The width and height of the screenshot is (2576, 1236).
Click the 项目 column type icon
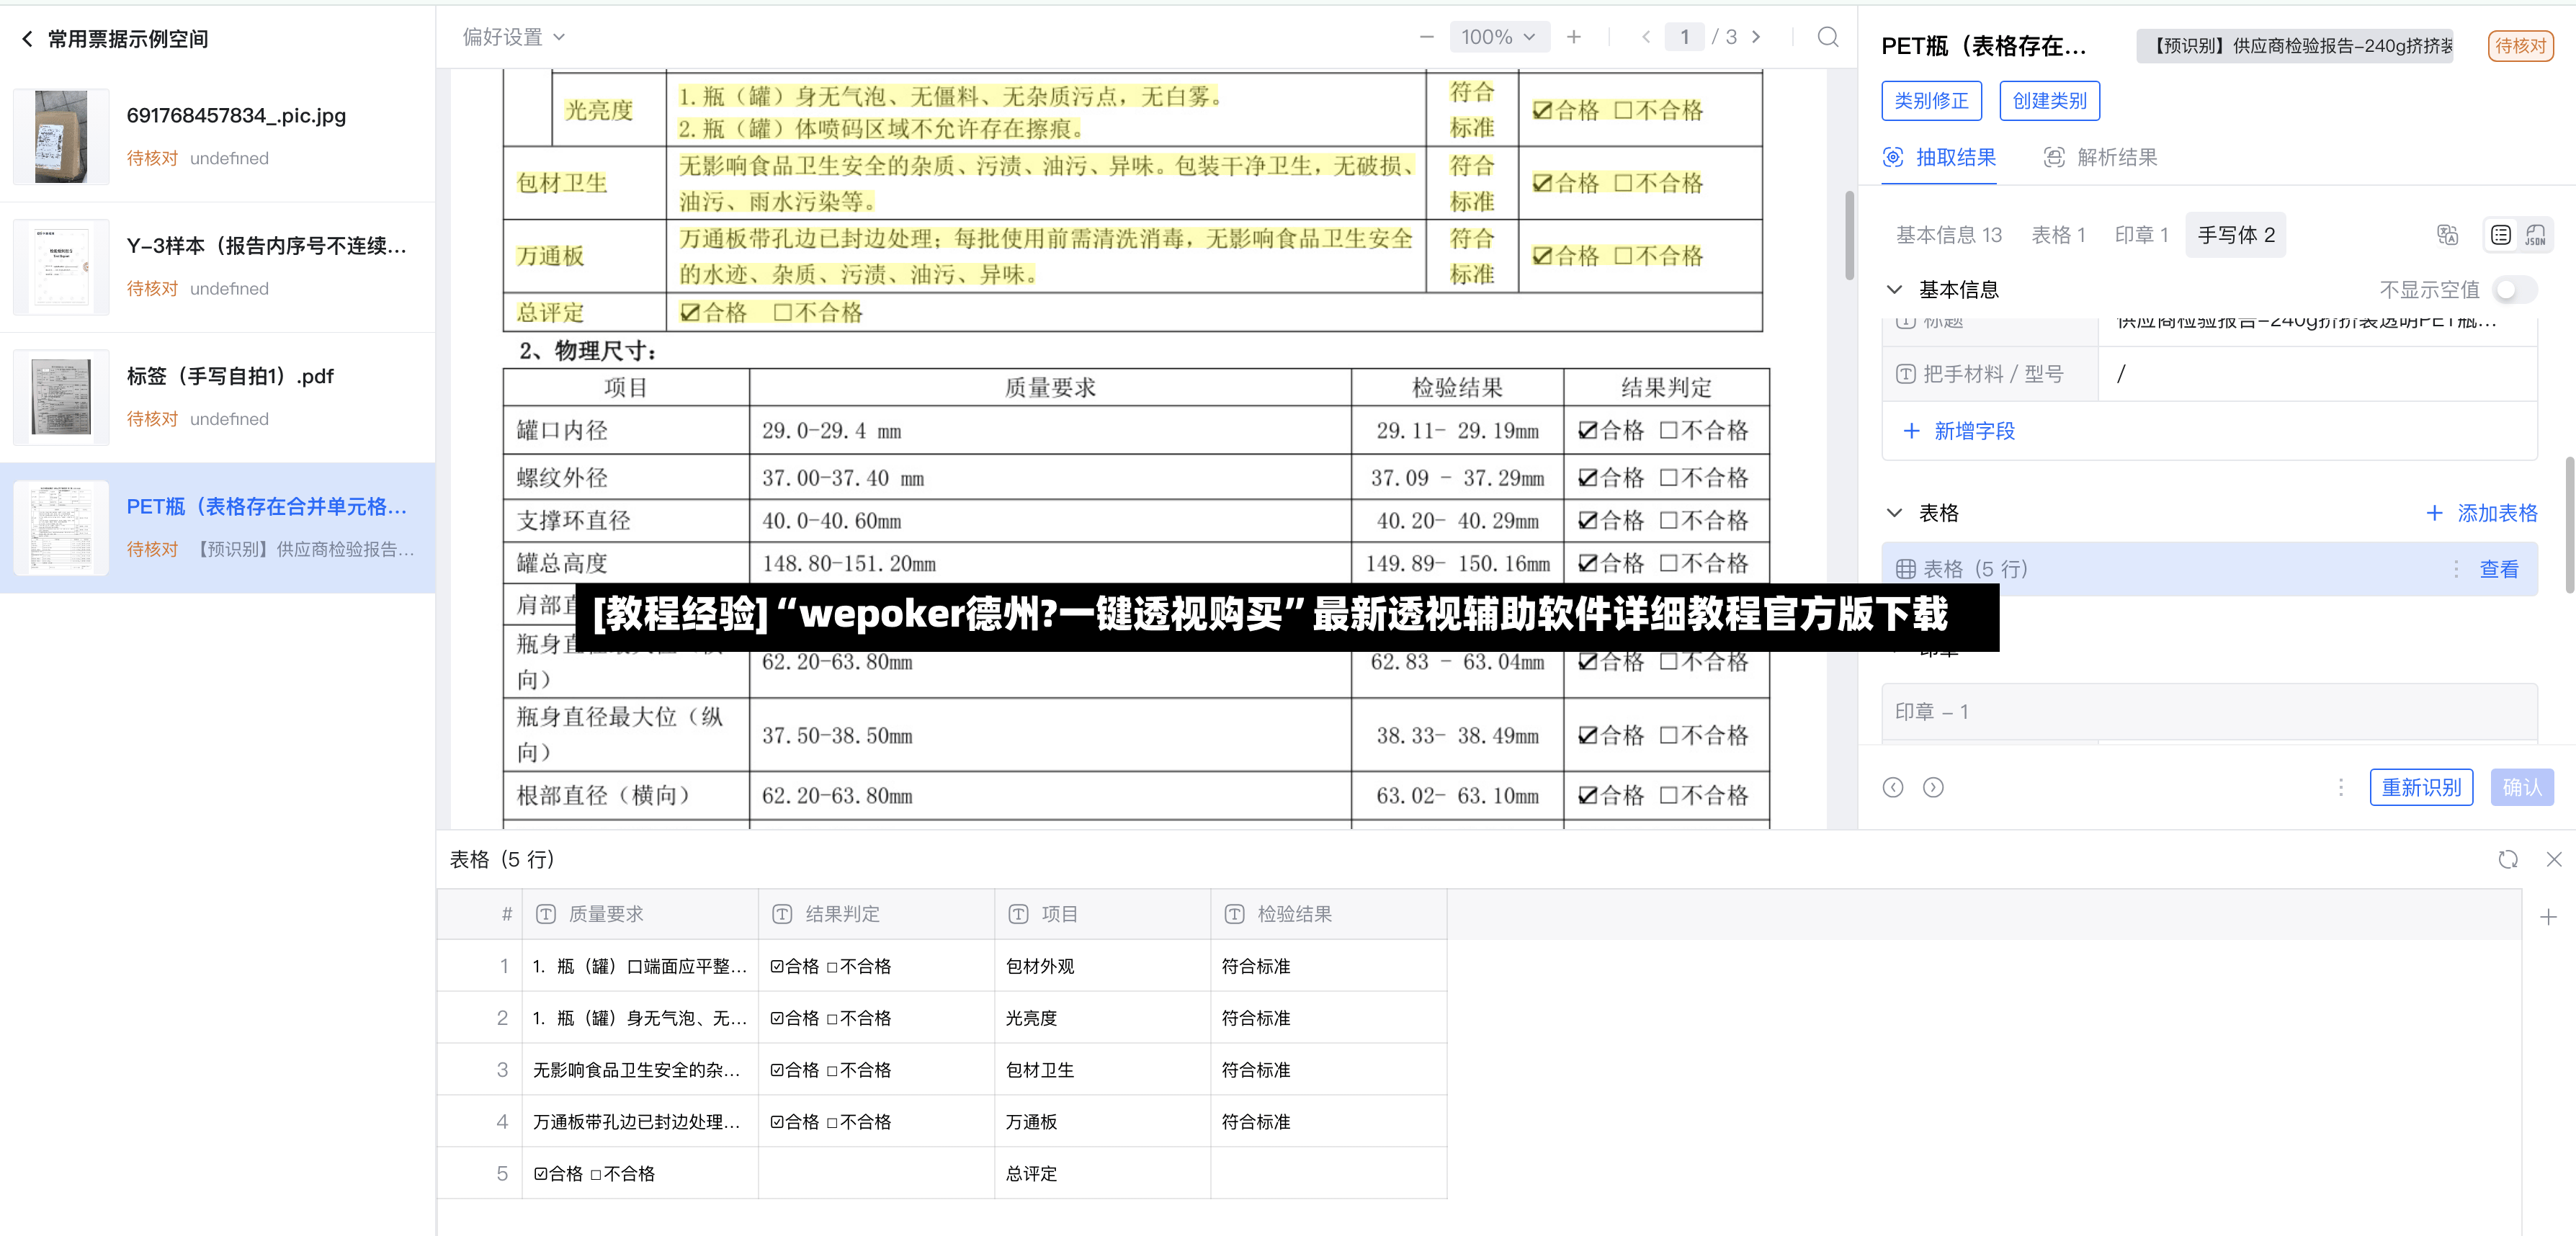1018,914
